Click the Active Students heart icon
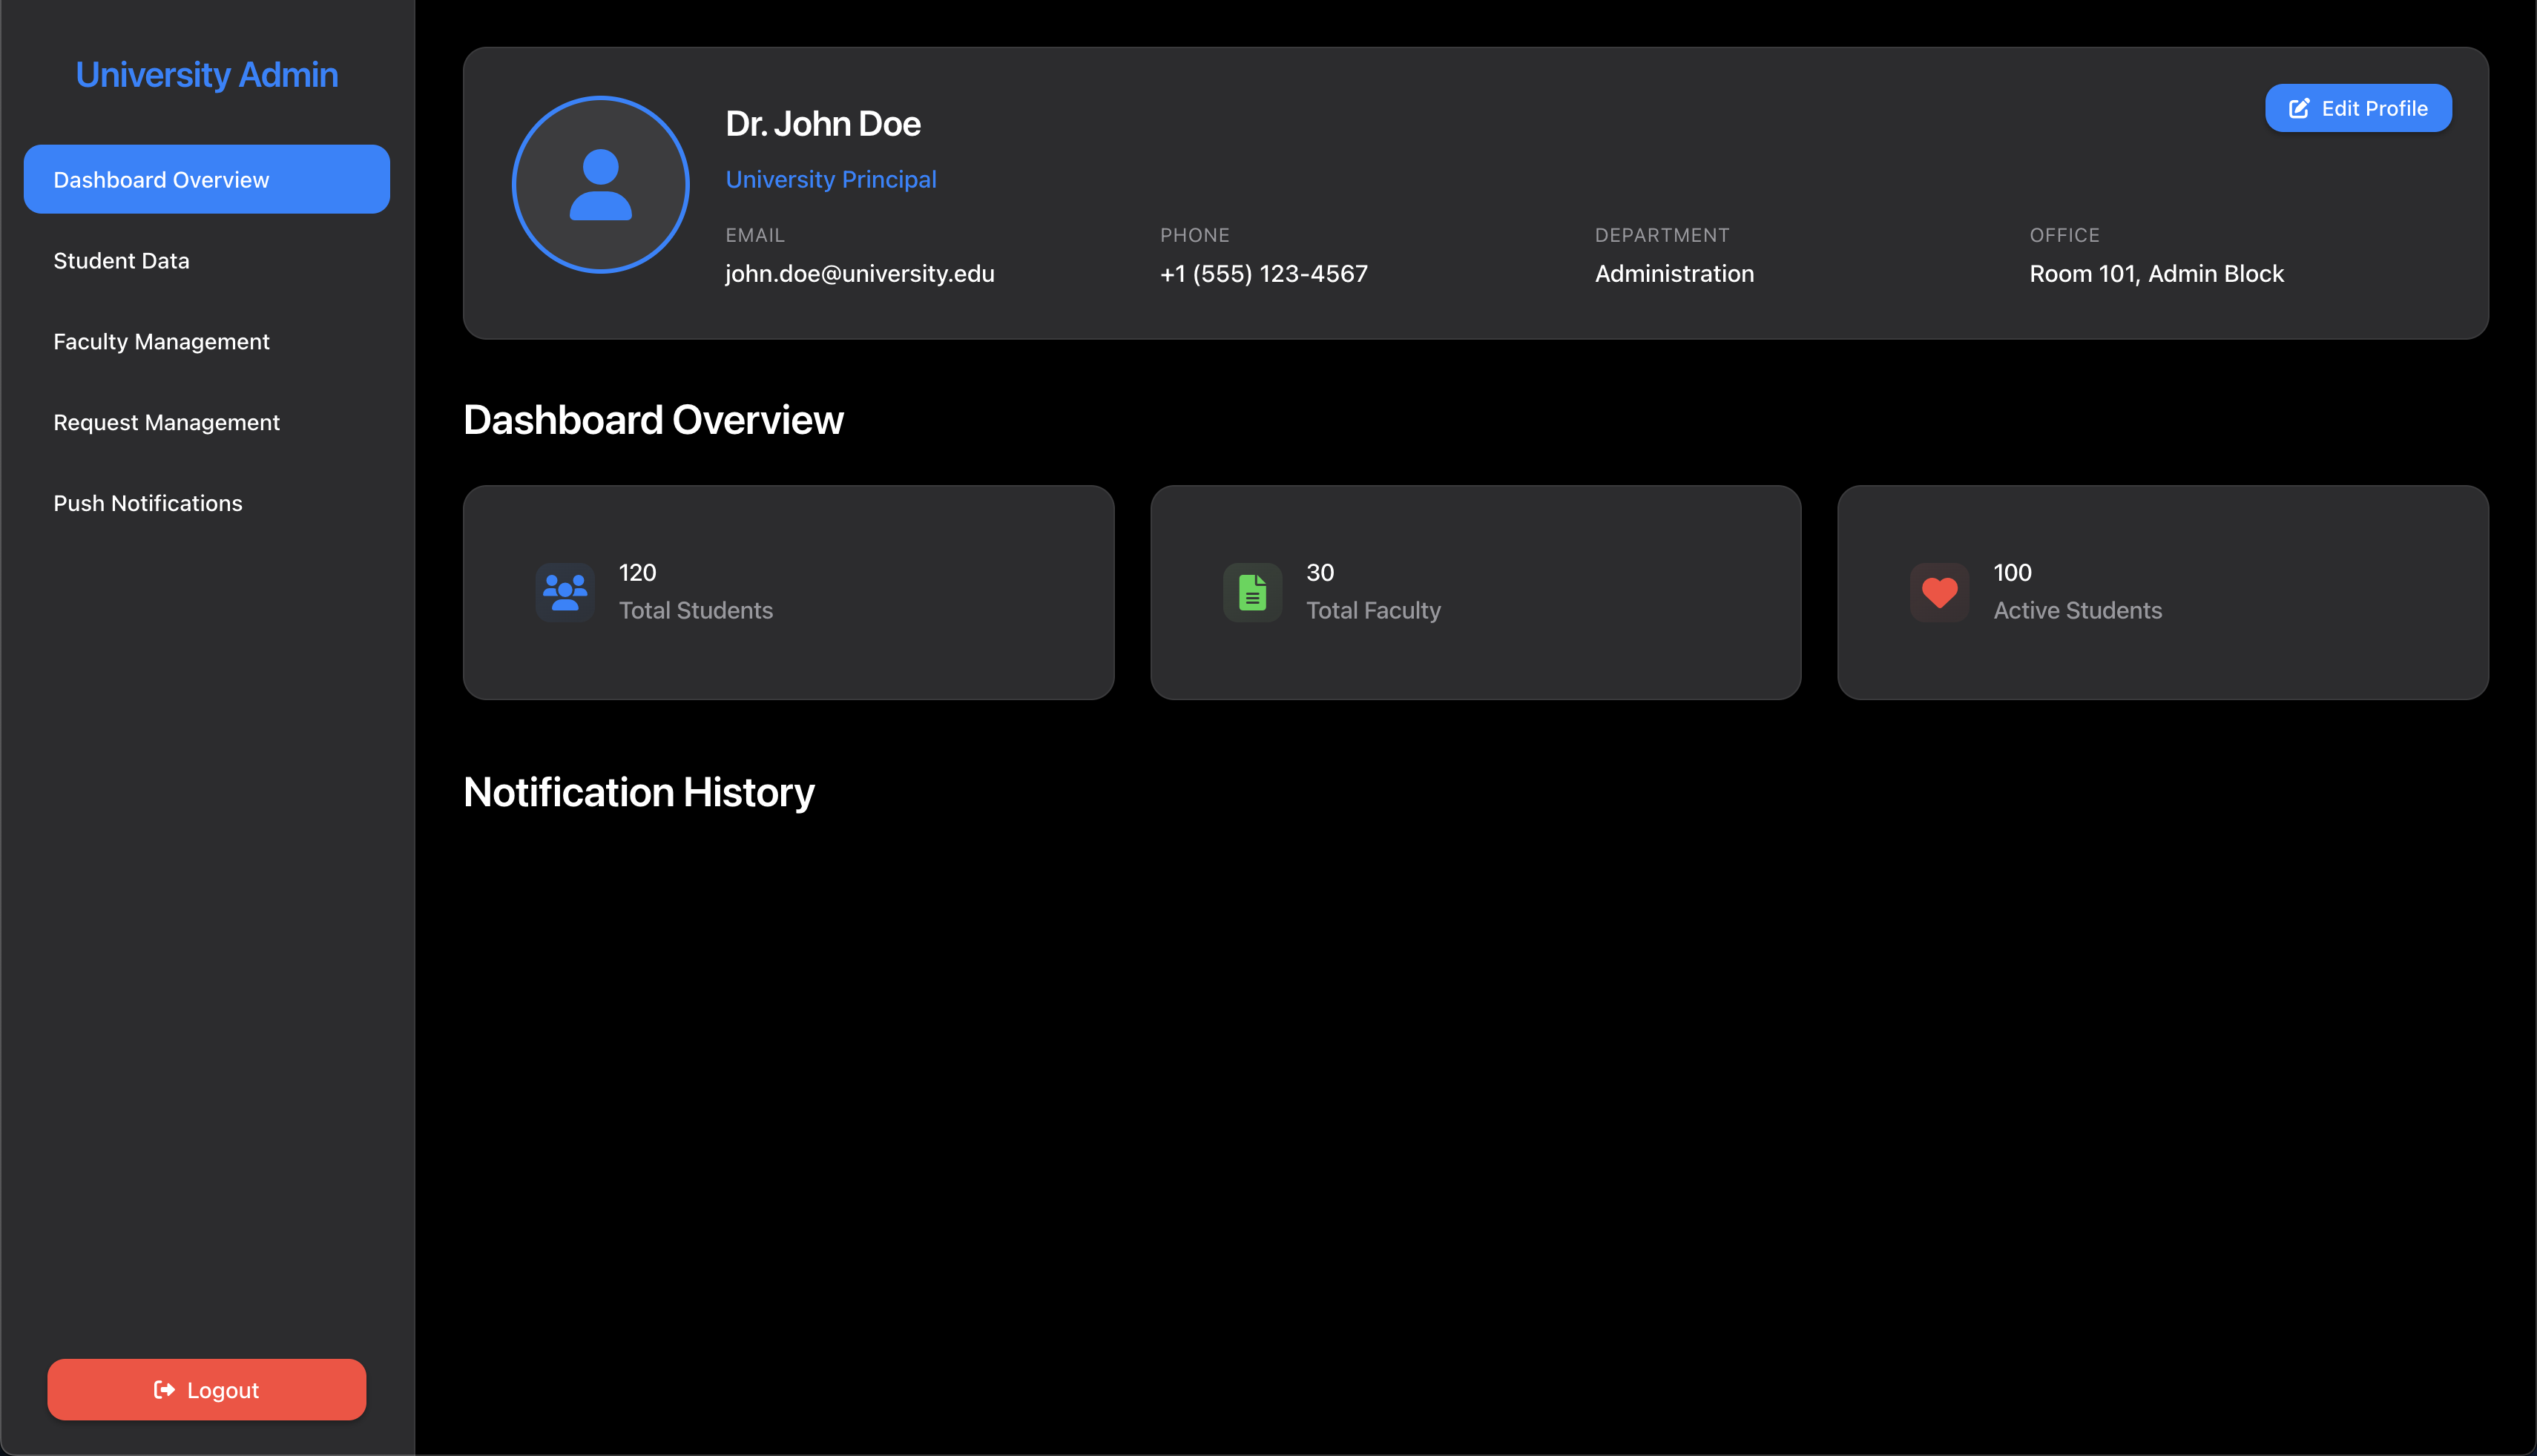This screenshot has height=1456, width=2537. (1939, 592)
